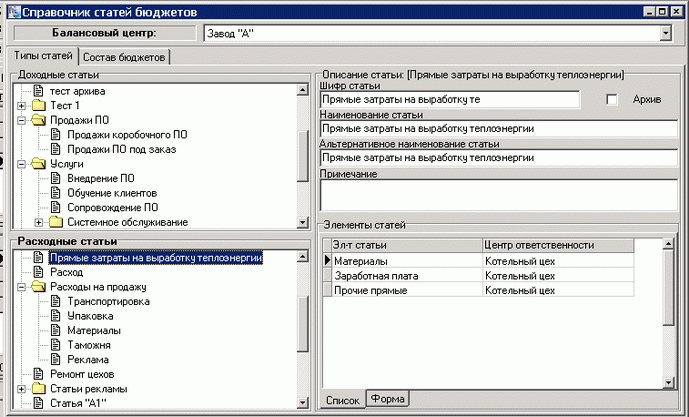Screen dimensions: 689x417
Task: Collapse the 'Услуги' node
Action: pos(22,164)
